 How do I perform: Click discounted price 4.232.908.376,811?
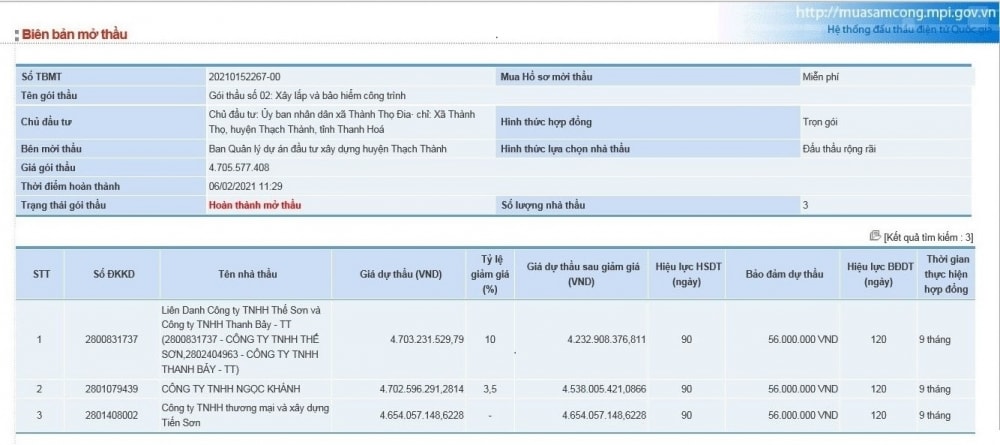pyautogui.click(x=607, y=339)
